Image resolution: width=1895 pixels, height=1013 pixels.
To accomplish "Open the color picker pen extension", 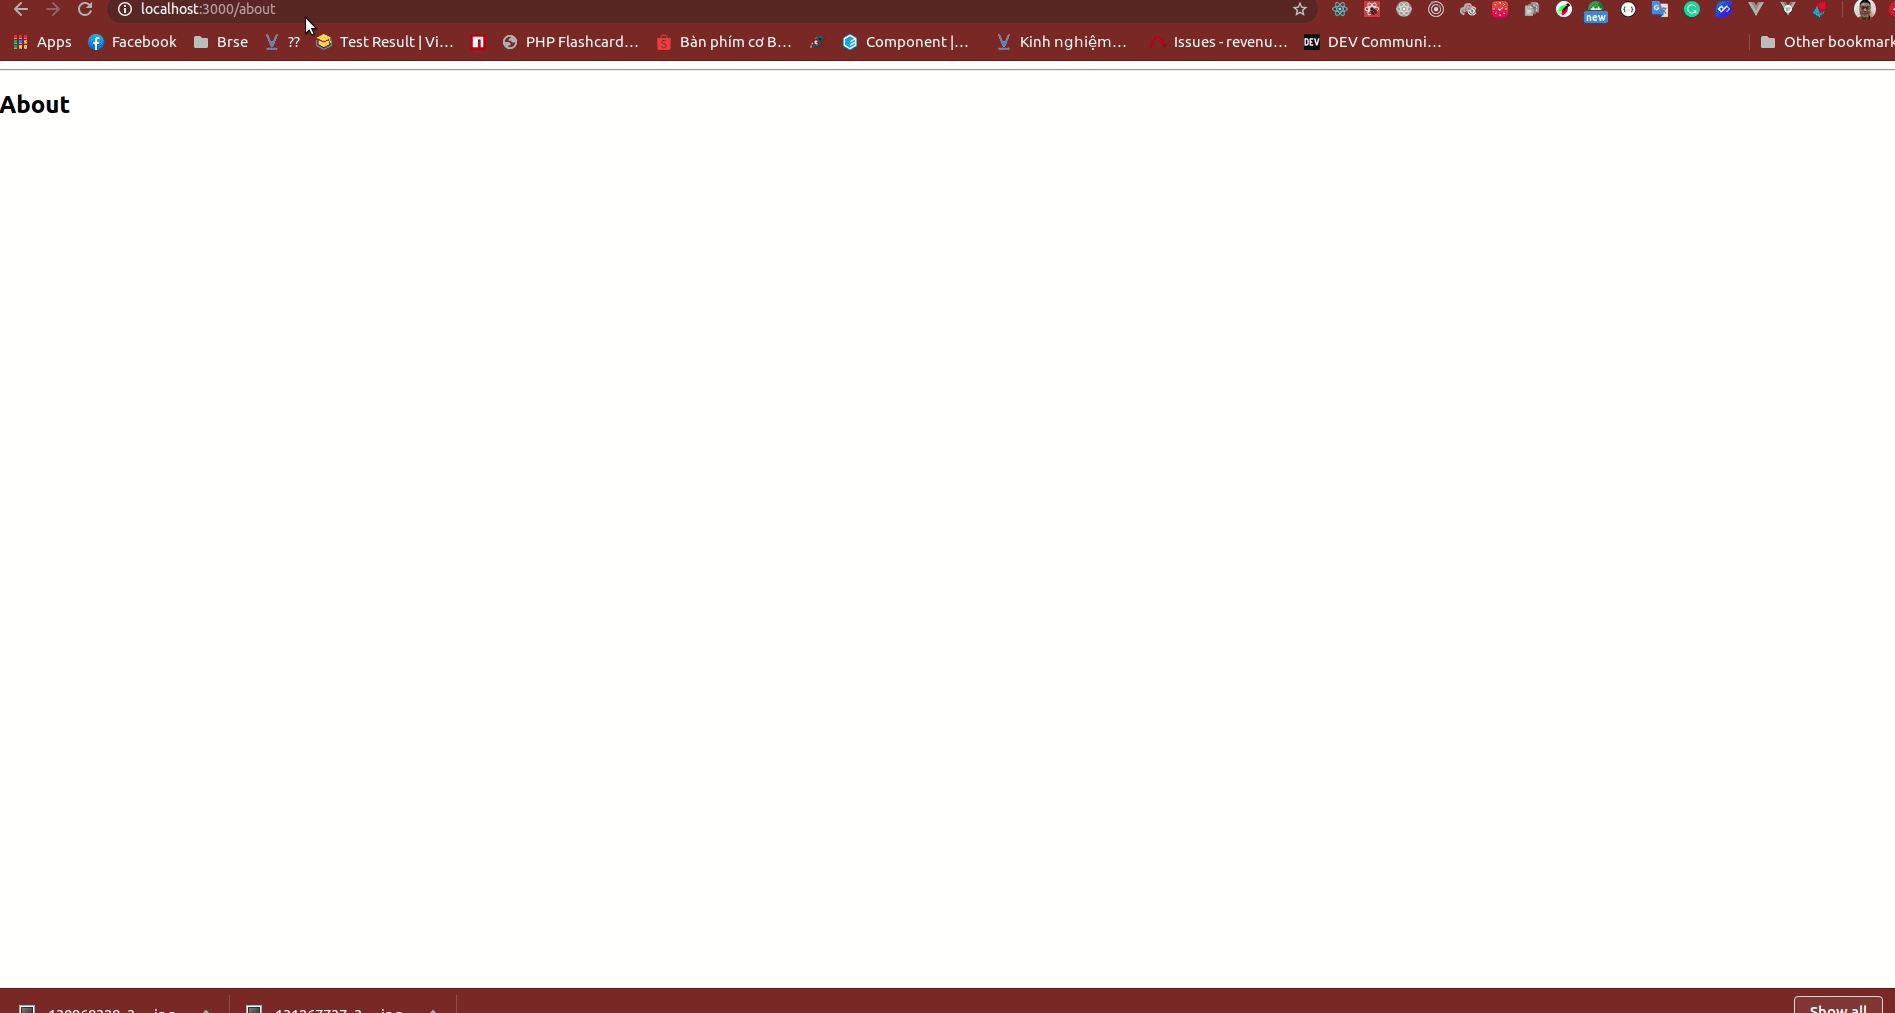I will [x=1564, y=9].
